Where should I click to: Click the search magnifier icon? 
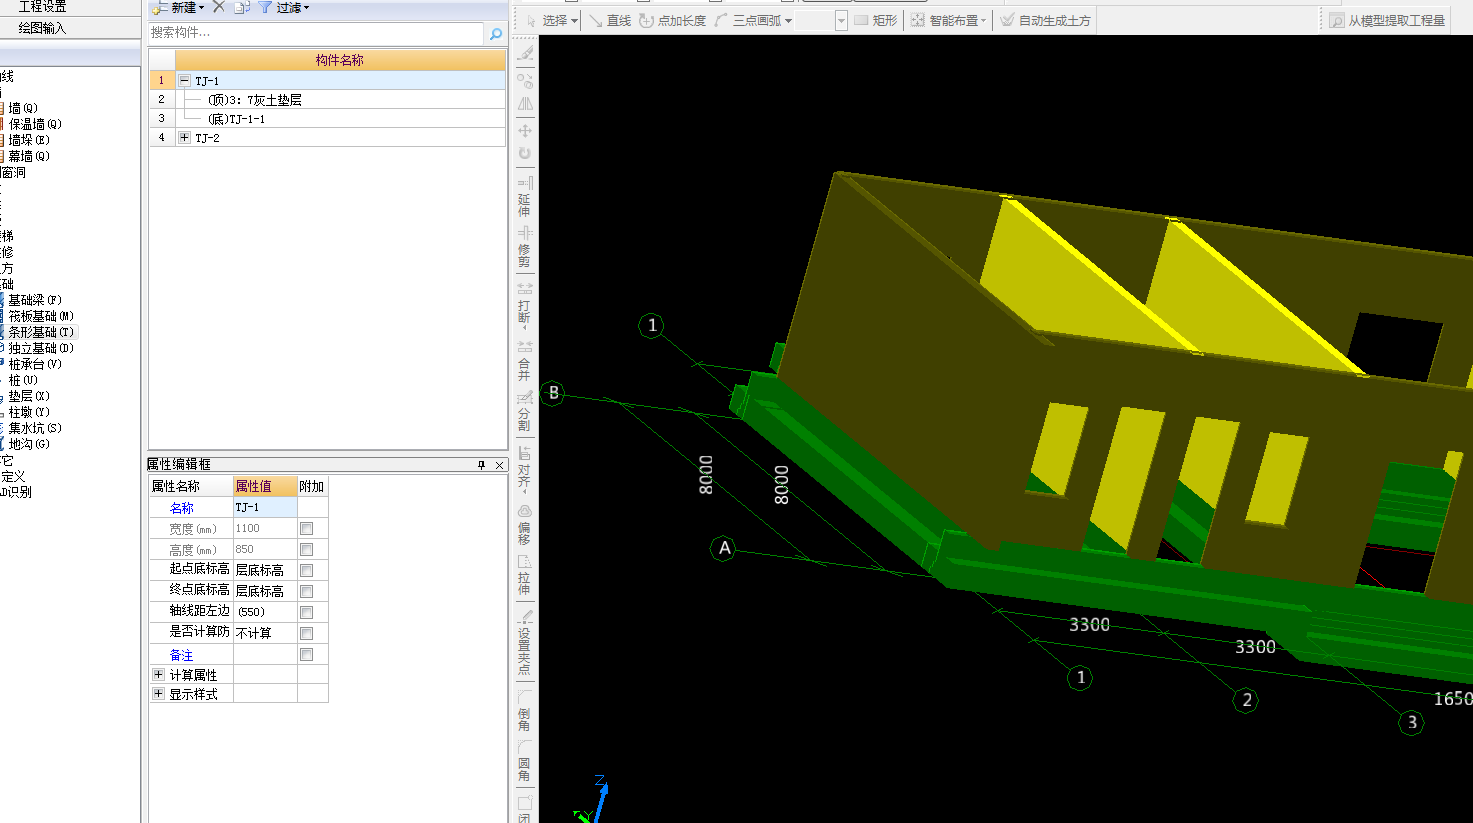click(495, 33)
